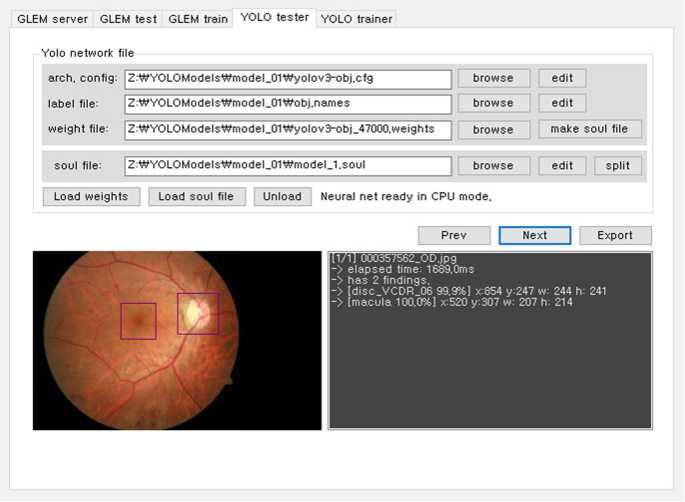
Task: Switch to the GLEM server tab
Action: [x=50, y=19]
